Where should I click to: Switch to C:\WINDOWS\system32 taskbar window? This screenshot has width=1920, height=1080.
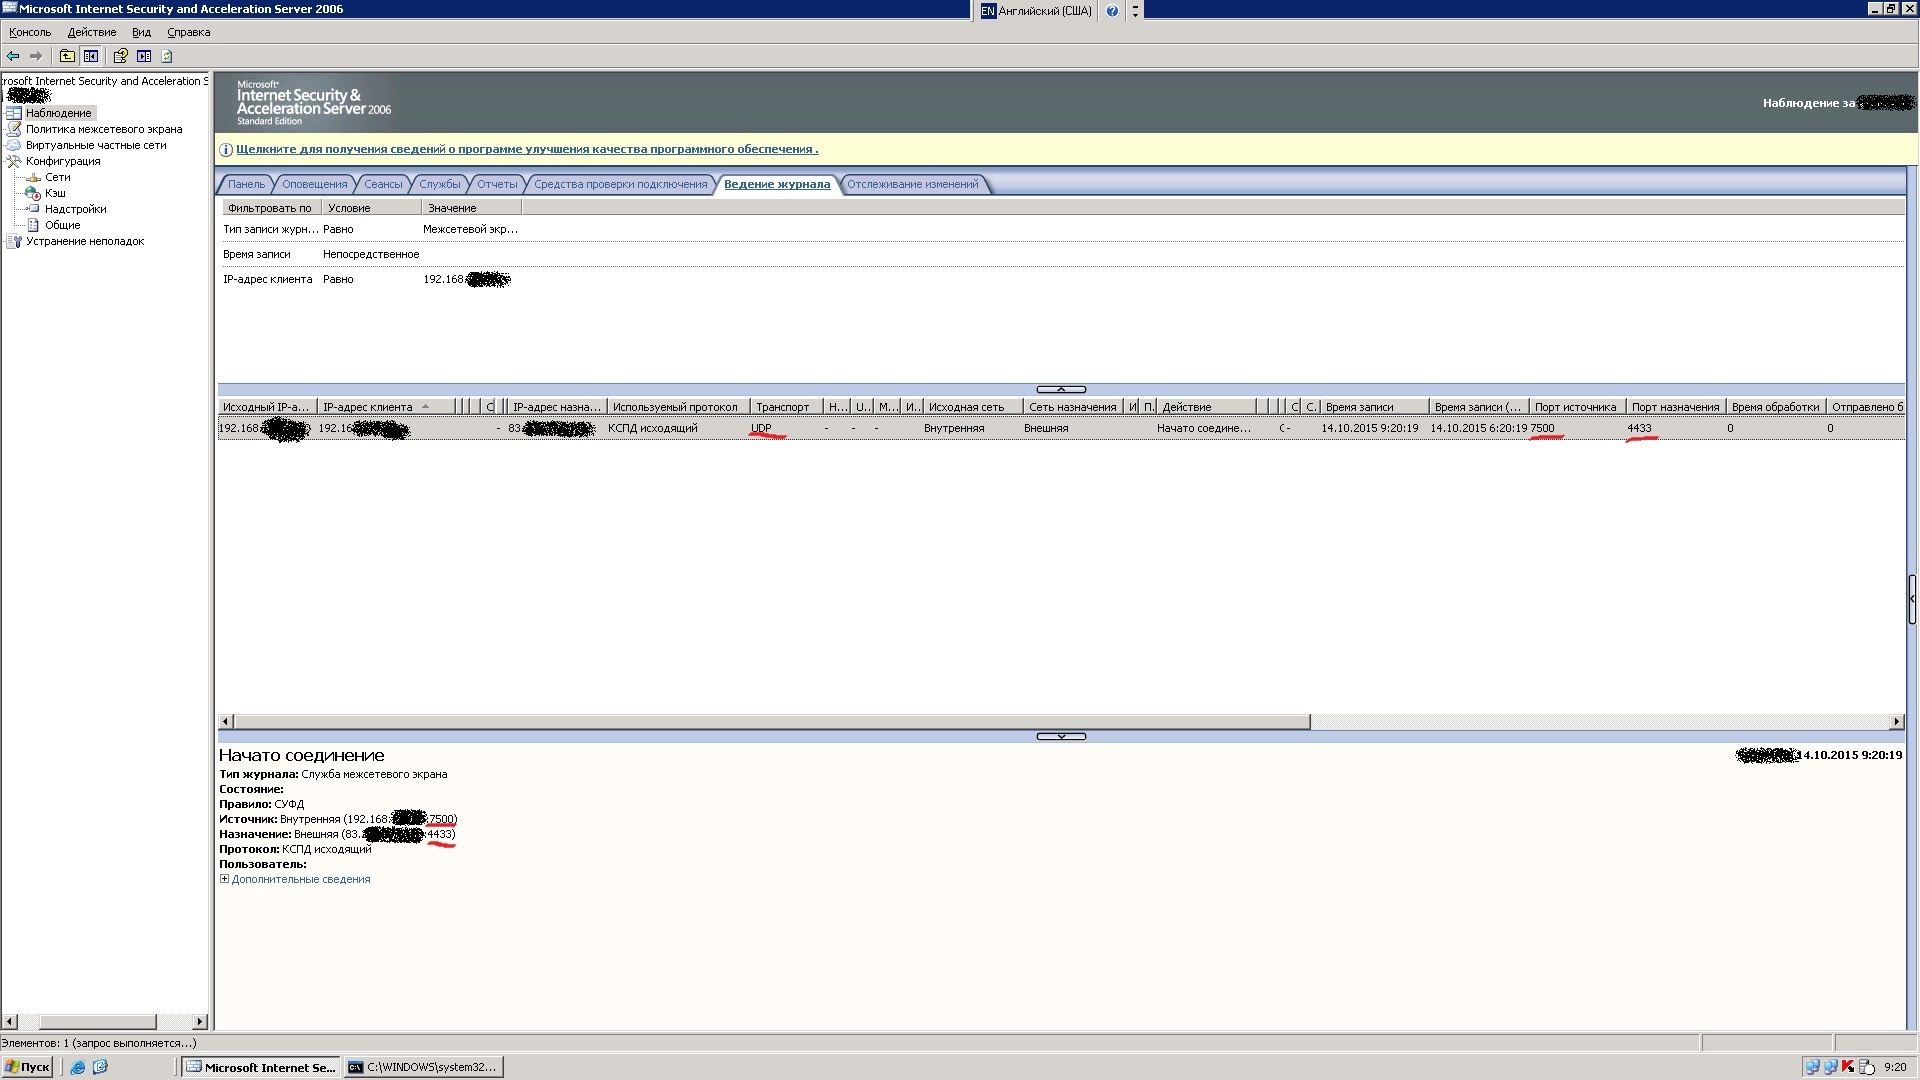click(424, 1067)
